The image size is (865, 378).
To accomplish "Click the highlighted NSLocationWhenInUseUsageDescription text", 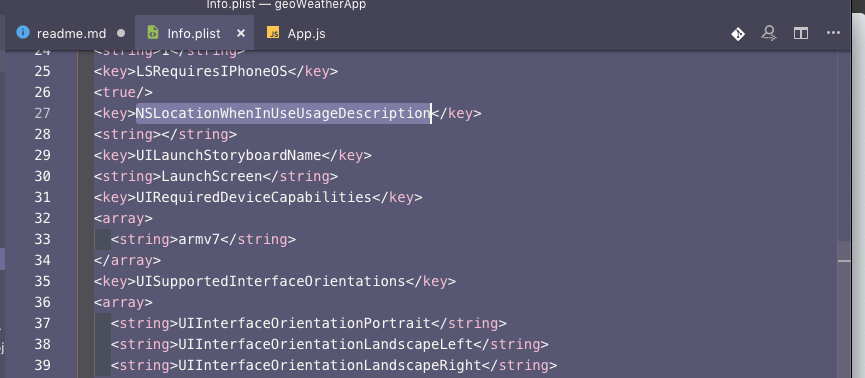I will (x=283, y=113).
